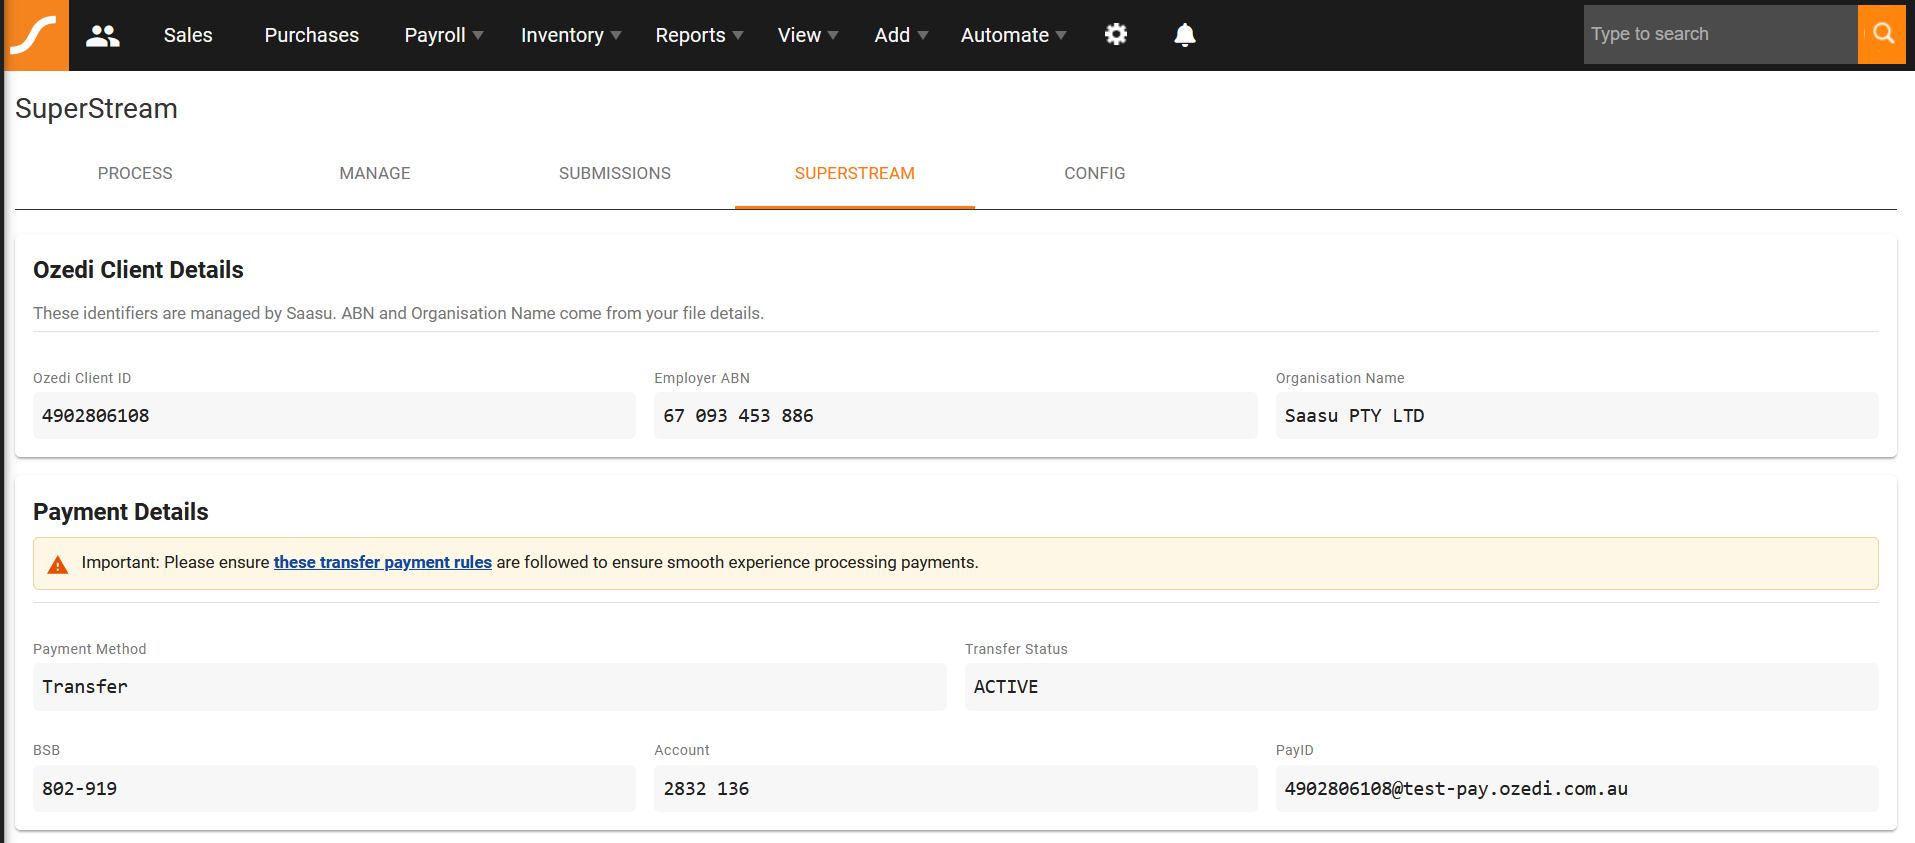The width and height of the screenshot is (1915, 843).
Task: Click the 'Ozedi Client Details' heading
Action: point(138,270)
